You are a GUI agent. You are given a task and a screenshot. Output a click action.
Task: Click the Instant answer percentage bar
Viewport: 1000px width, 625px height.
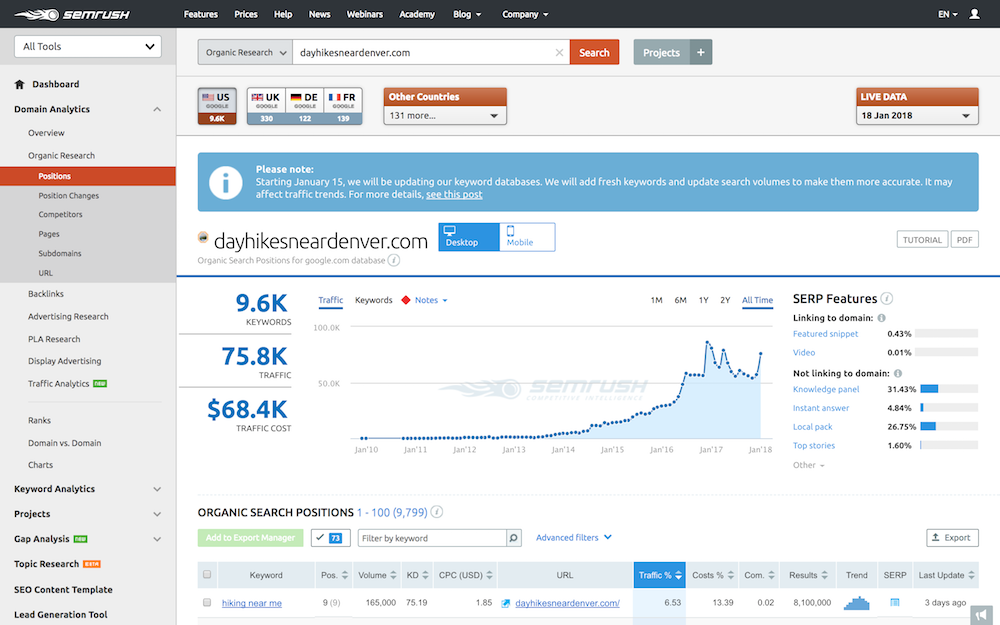click(949, 408)
